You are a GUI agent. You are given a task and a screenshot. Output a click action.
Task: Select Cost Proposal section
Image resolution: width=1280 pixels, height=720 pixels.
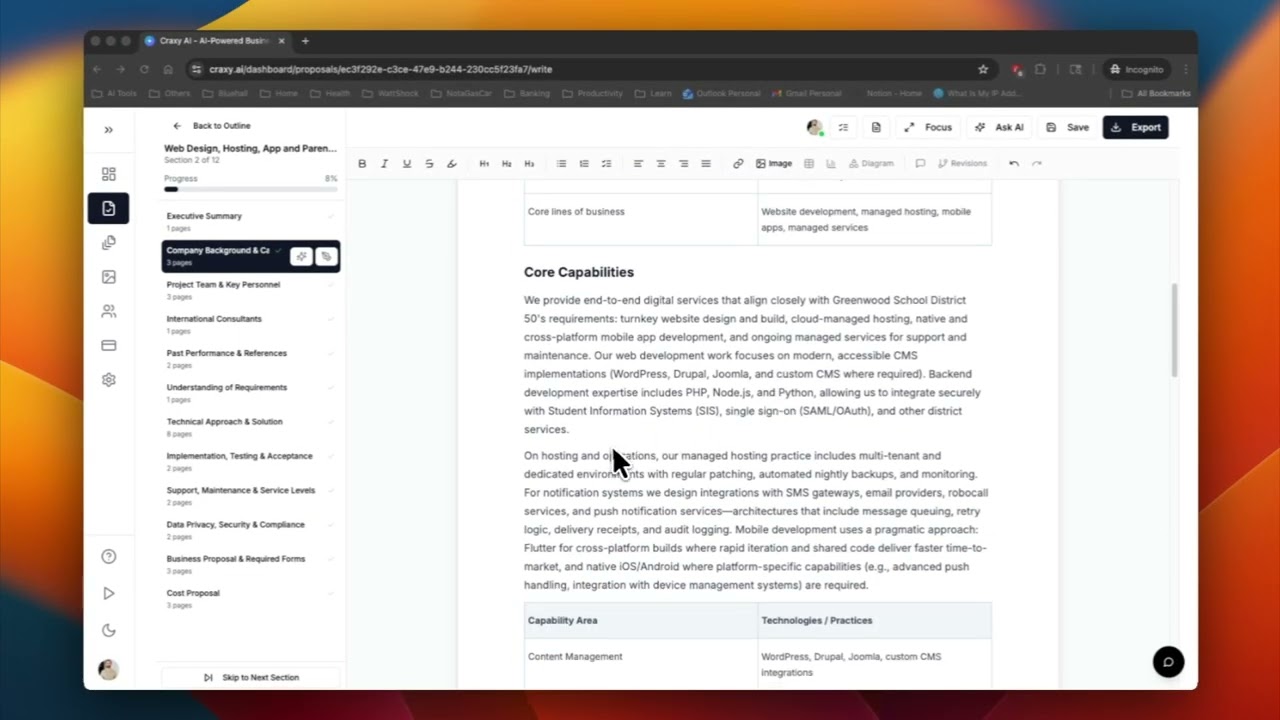[250, 598]
